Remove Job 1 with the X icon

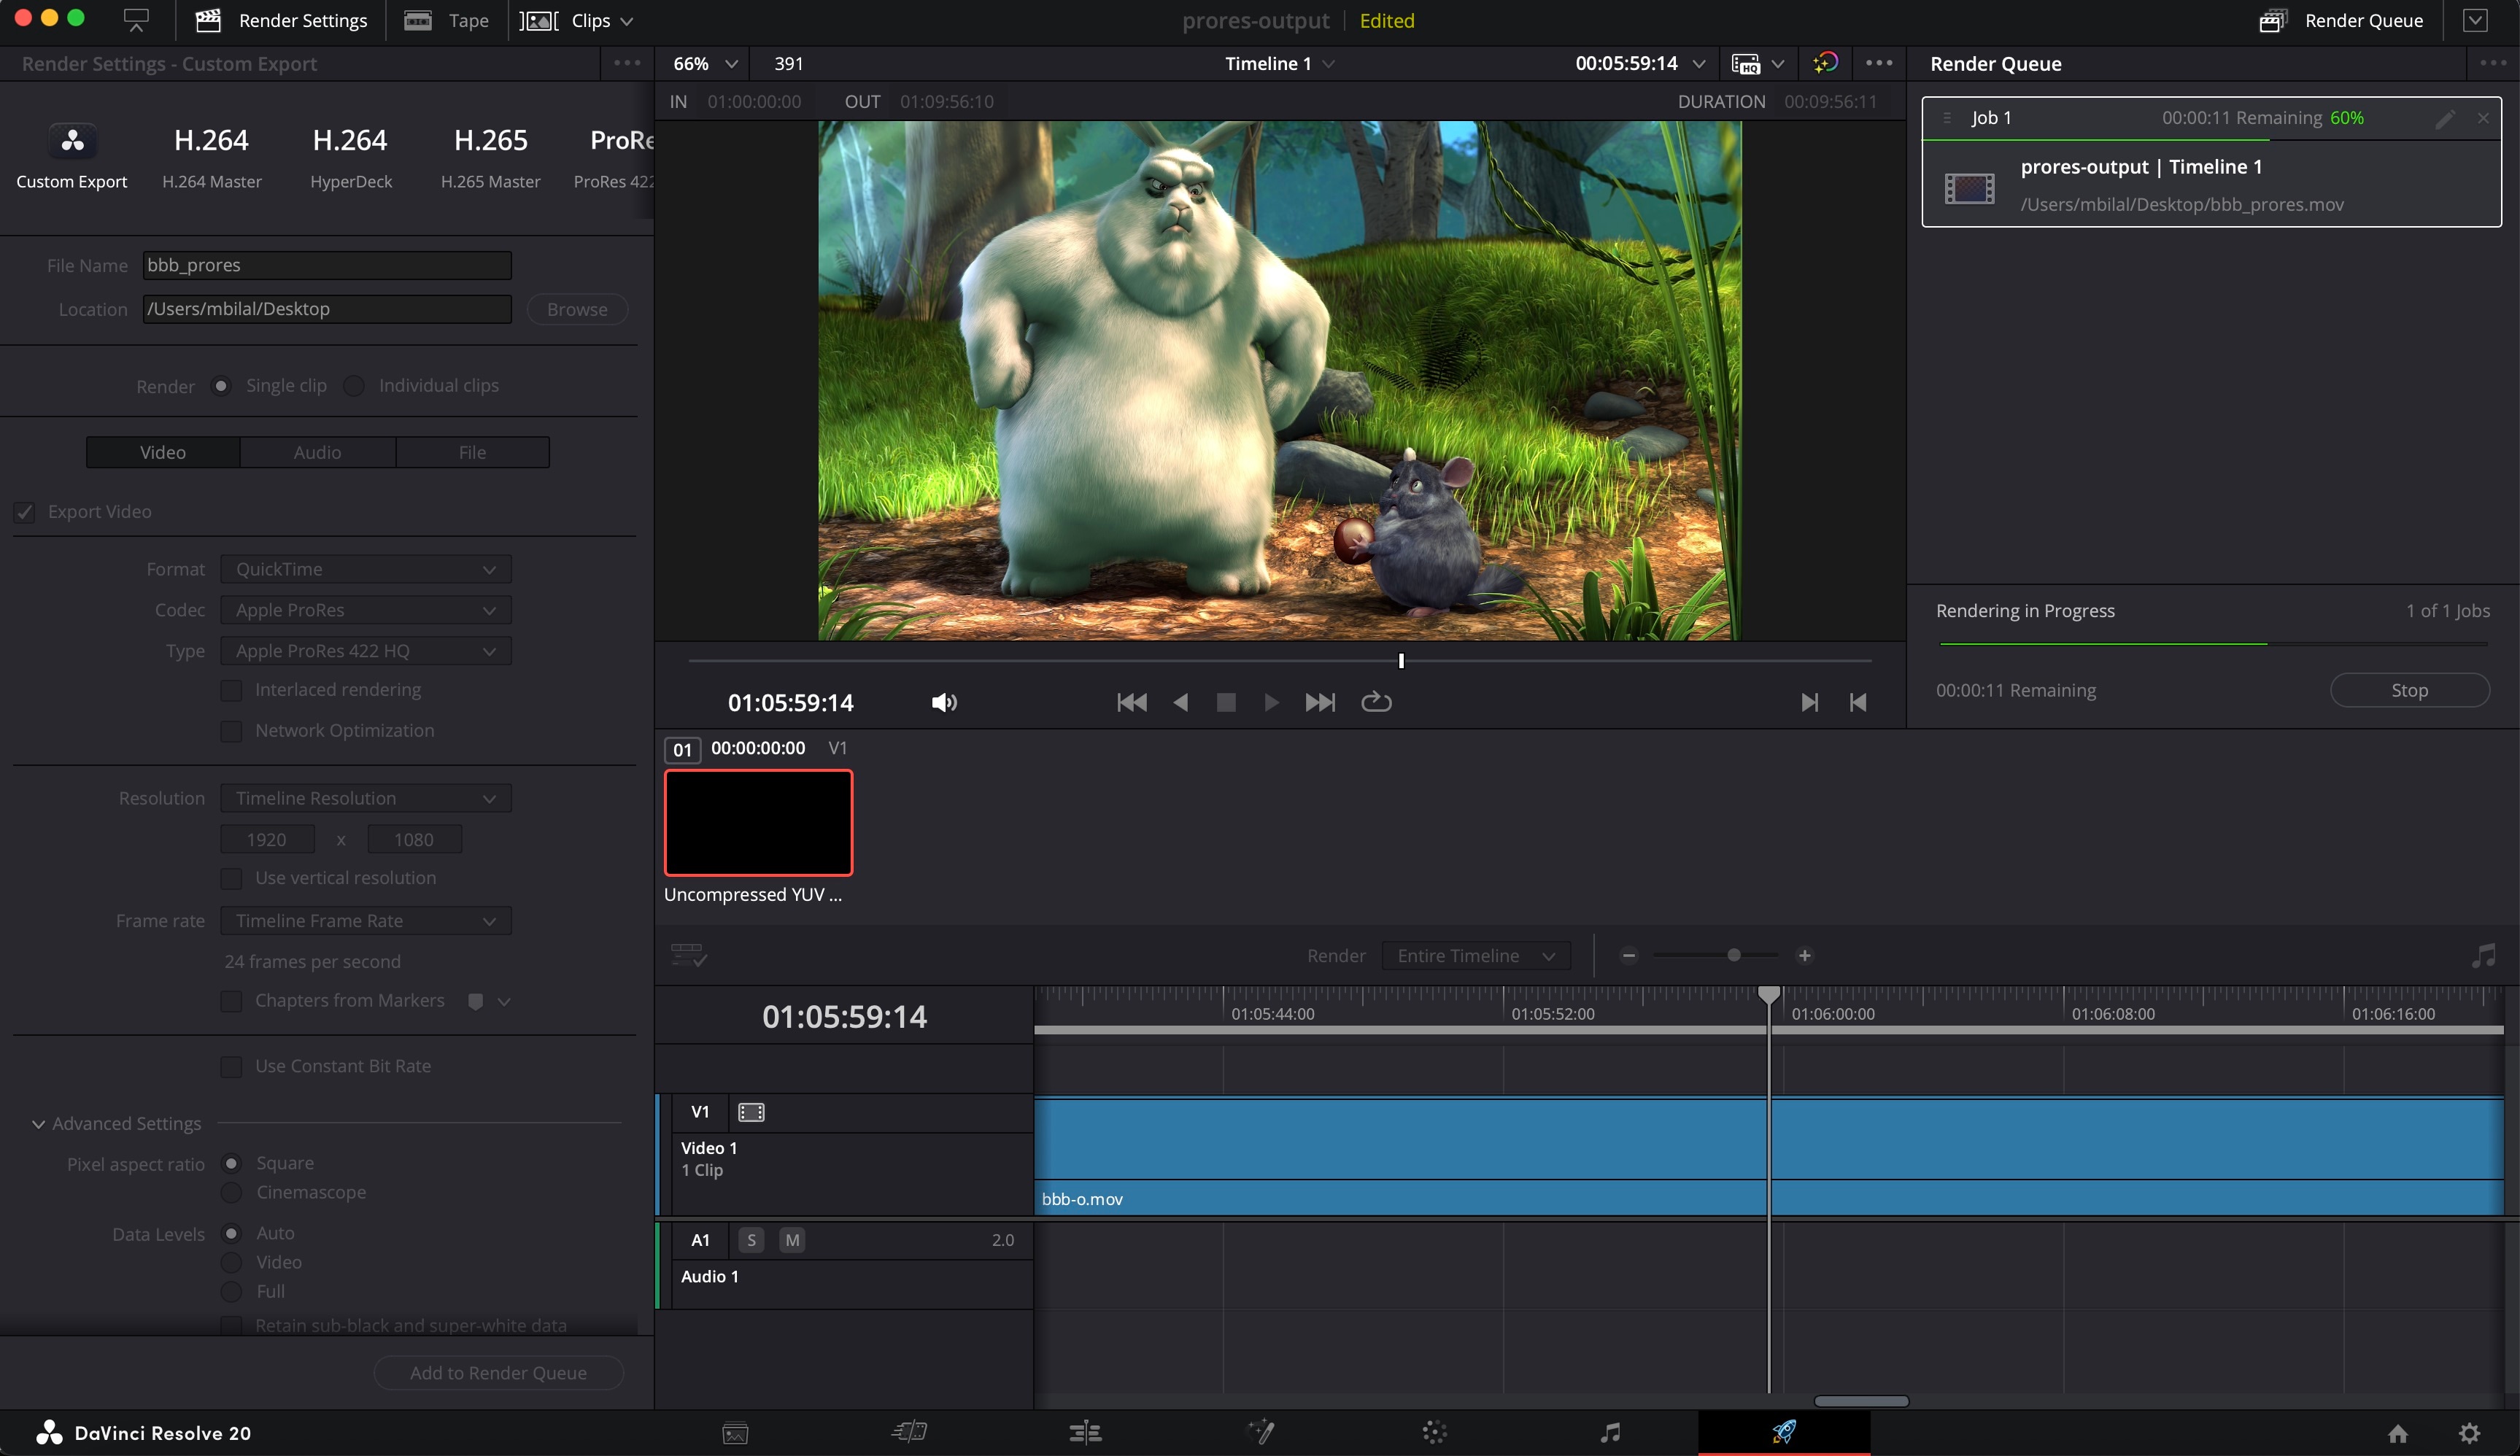pos(2483,118)
